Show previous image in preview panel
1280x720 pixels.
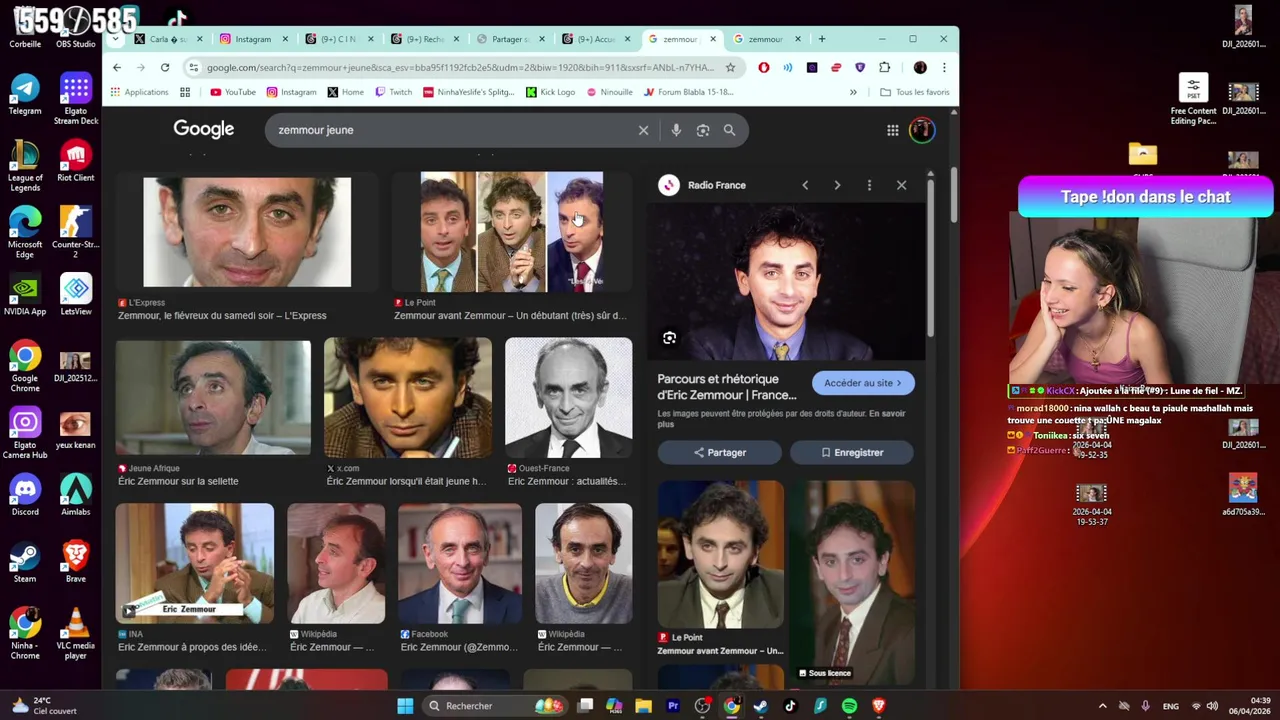tap(805, 185)
